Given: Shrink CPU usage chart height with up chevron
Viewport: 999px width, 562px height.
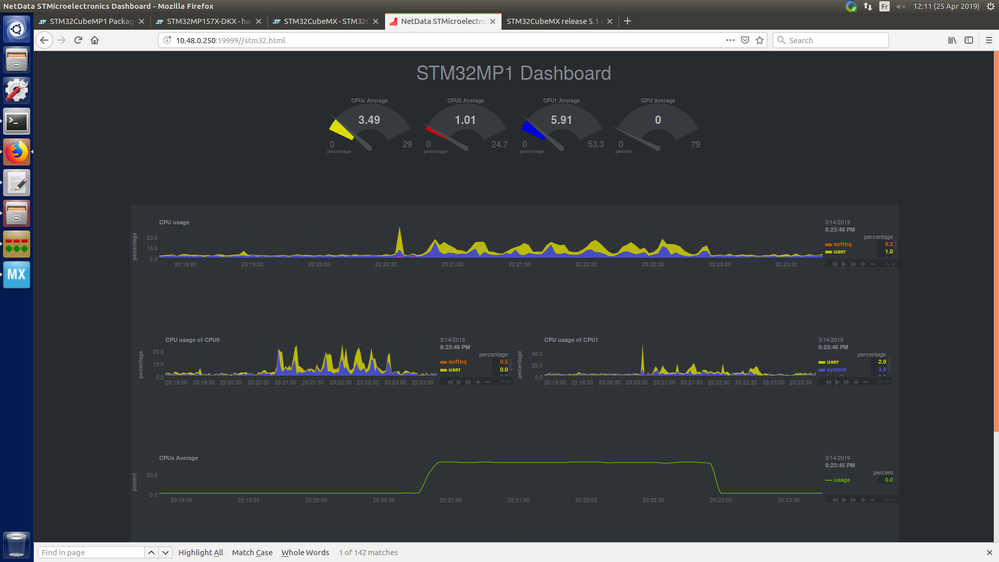Looking at the screenshot, I should click(888, 264).
